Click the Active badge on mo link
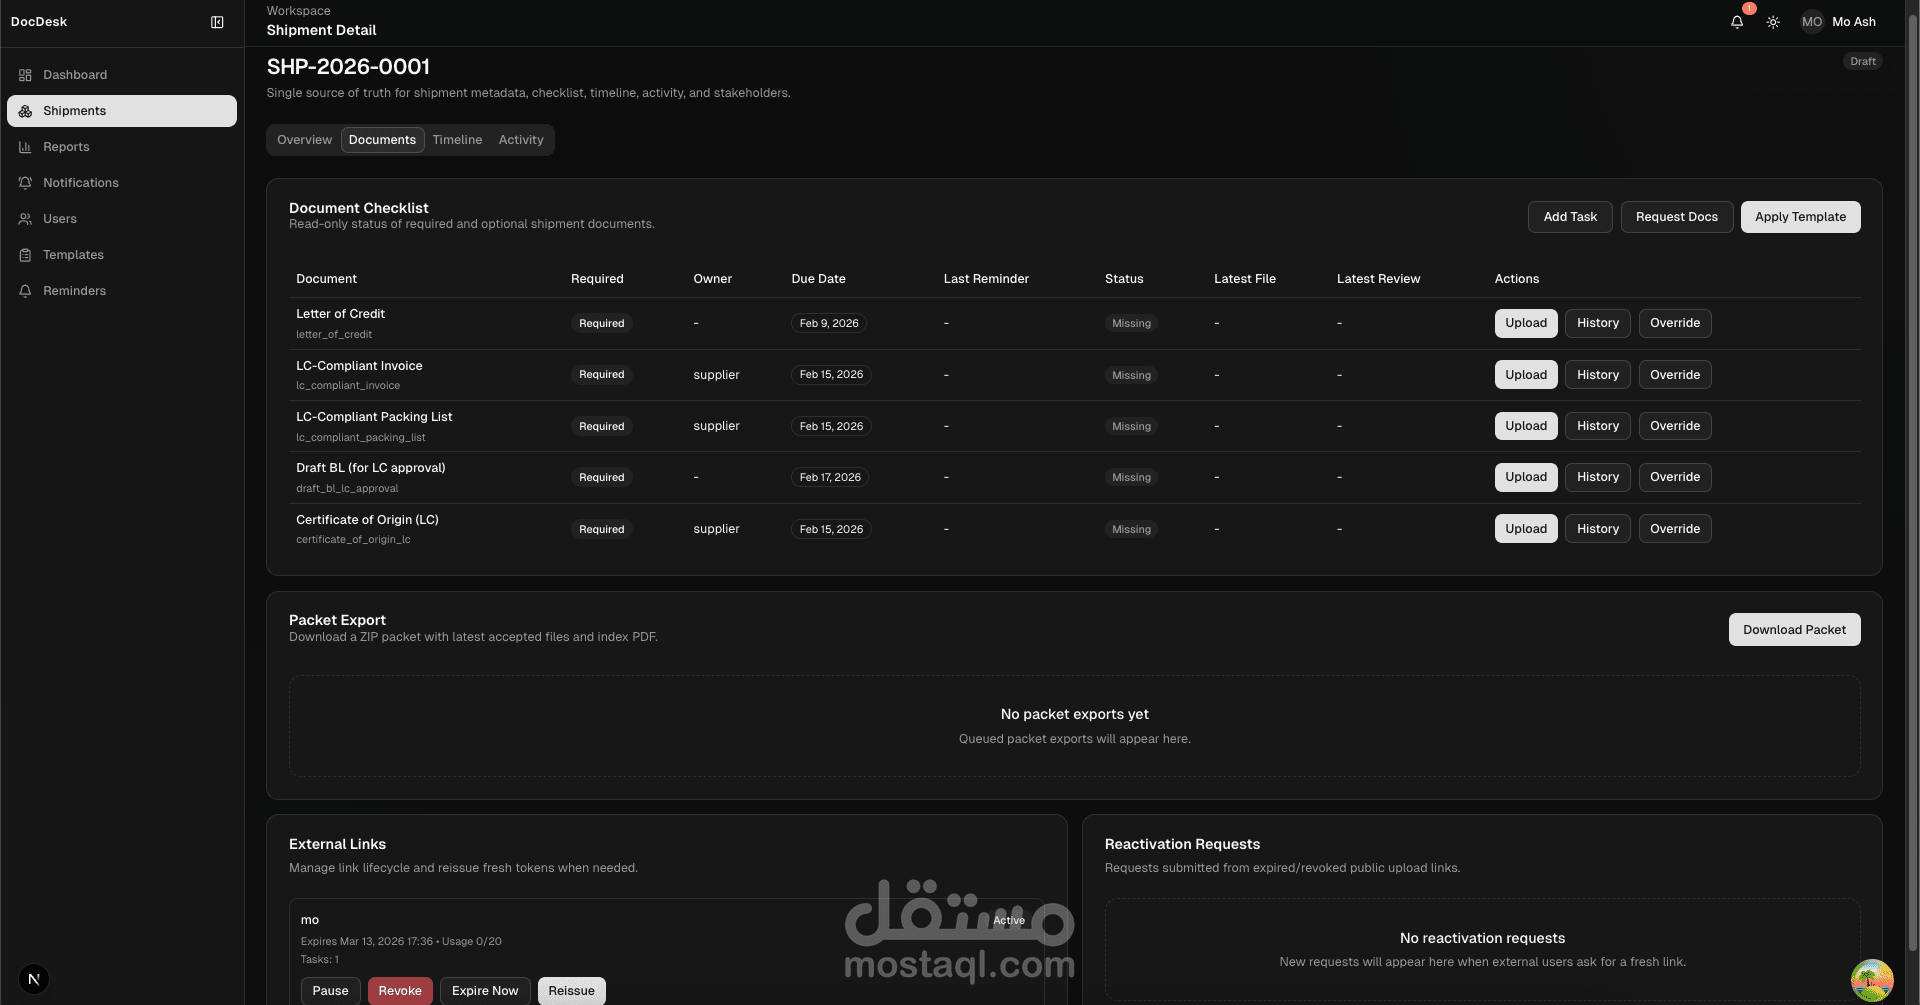 coord(1009,920)
